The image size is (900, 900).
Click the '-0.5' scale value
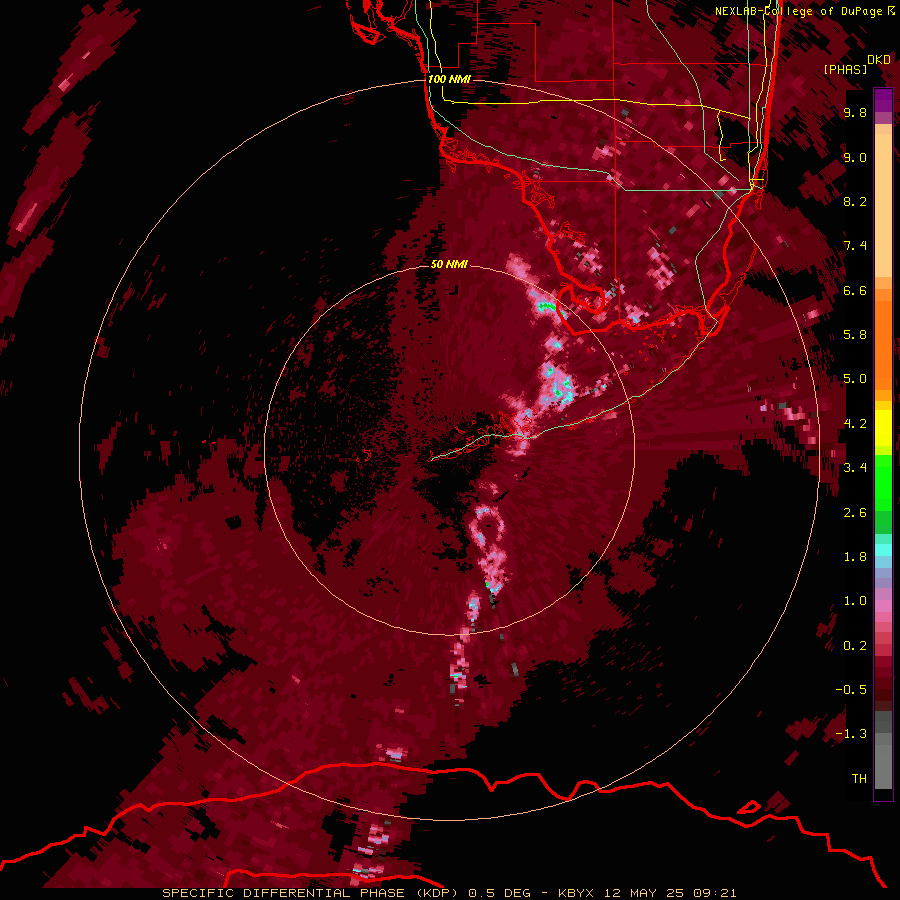[851, 690]
